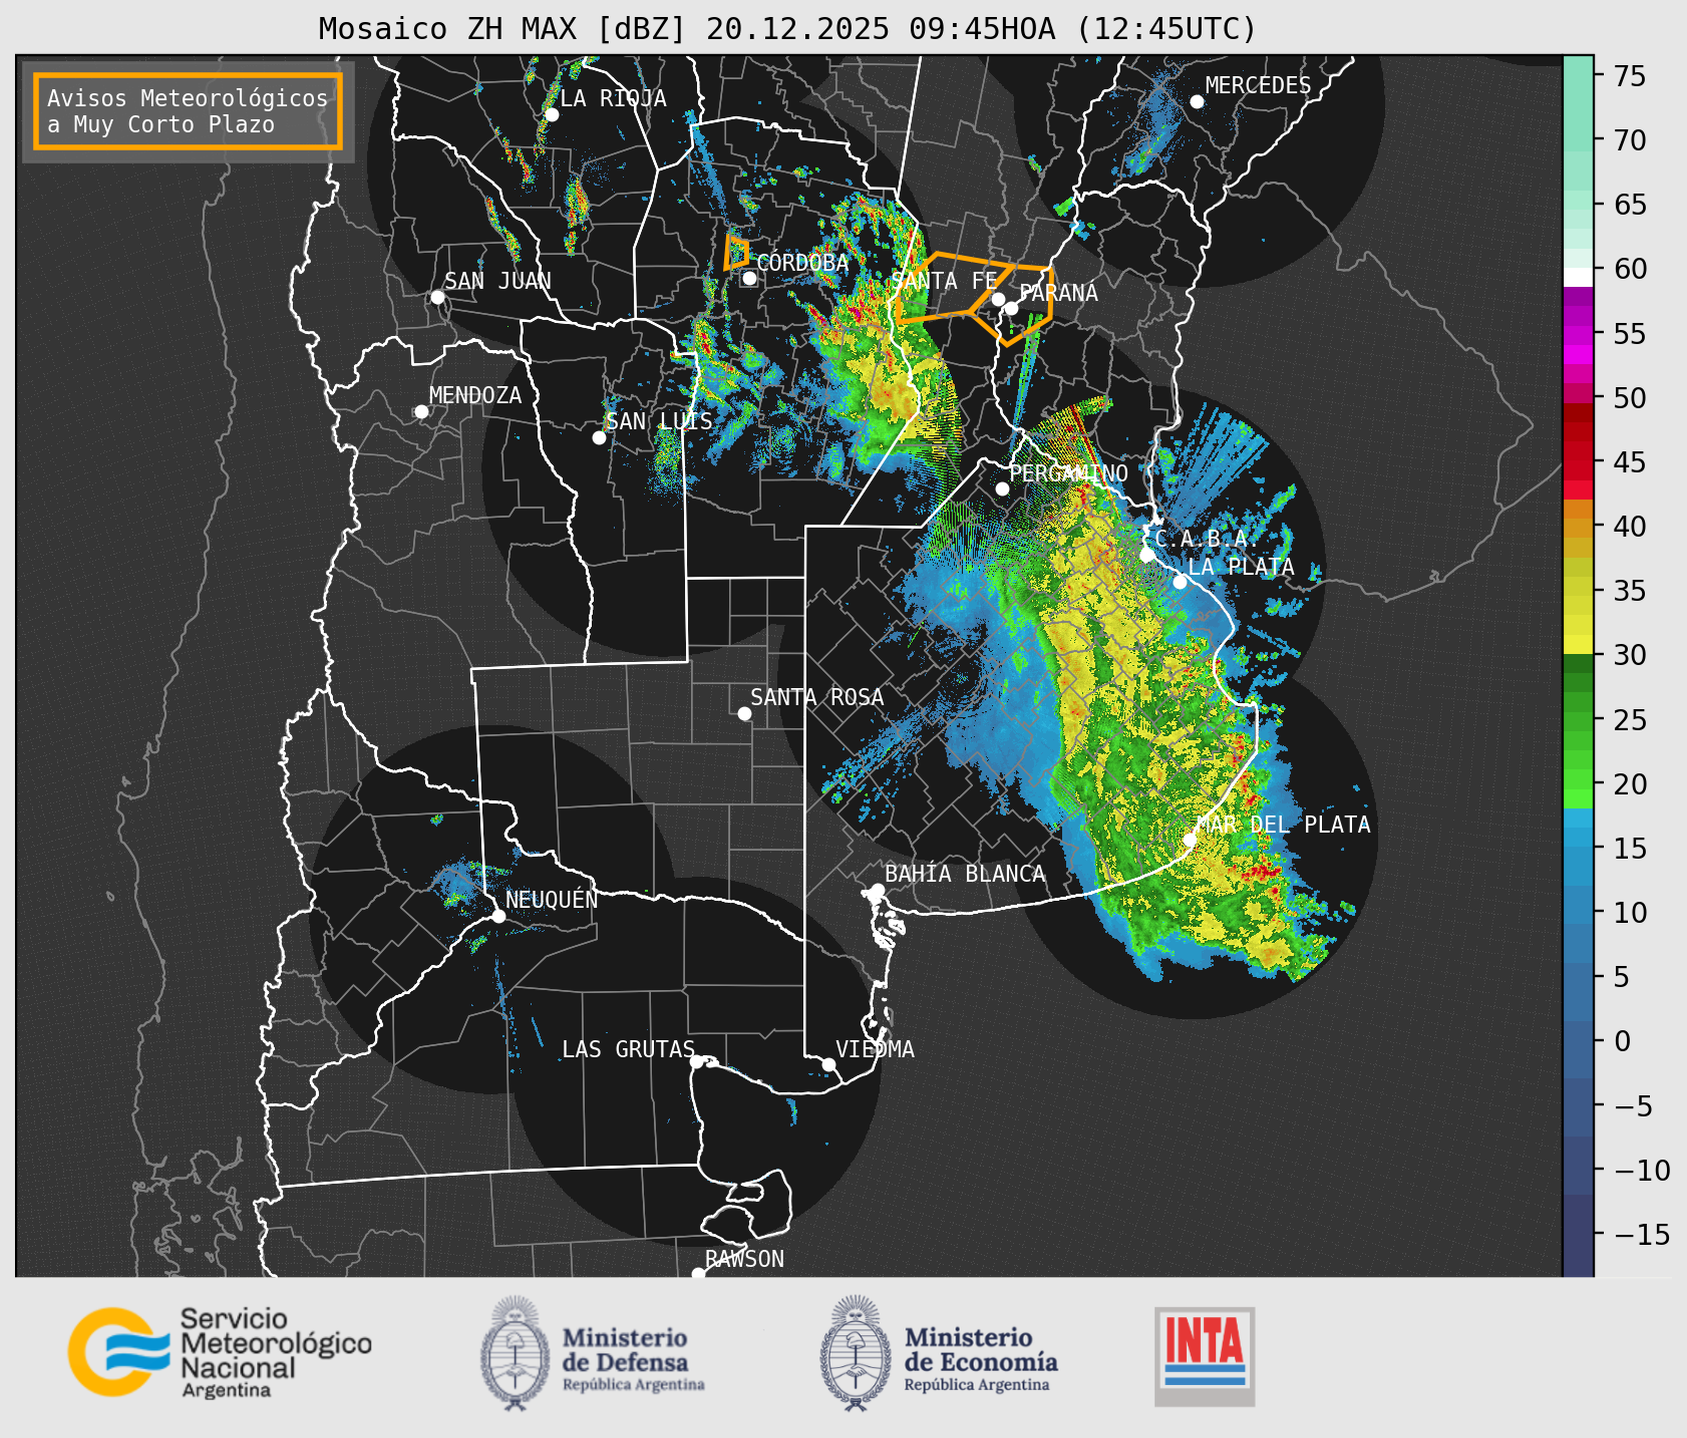Click the SANTA ROSA city label

coord(817,697)
